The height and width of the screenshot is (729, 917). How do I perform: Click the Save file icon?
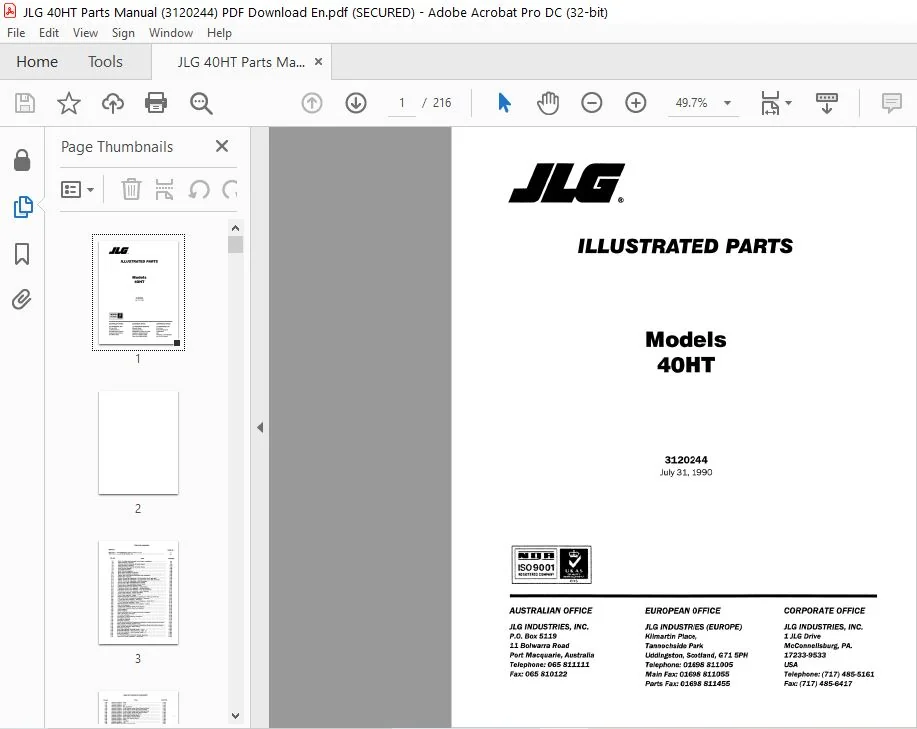pyautogui.click(x=25, y=103)
